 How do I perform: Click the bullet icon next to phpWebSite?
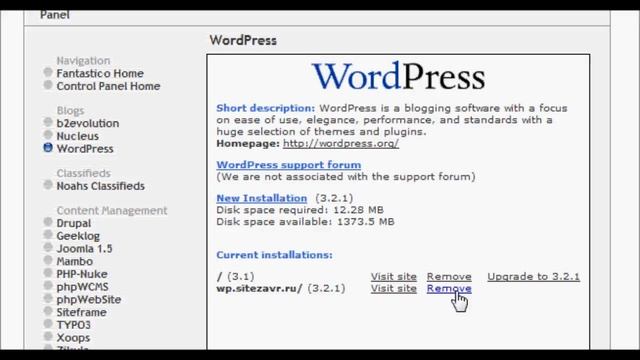(48, 298)
